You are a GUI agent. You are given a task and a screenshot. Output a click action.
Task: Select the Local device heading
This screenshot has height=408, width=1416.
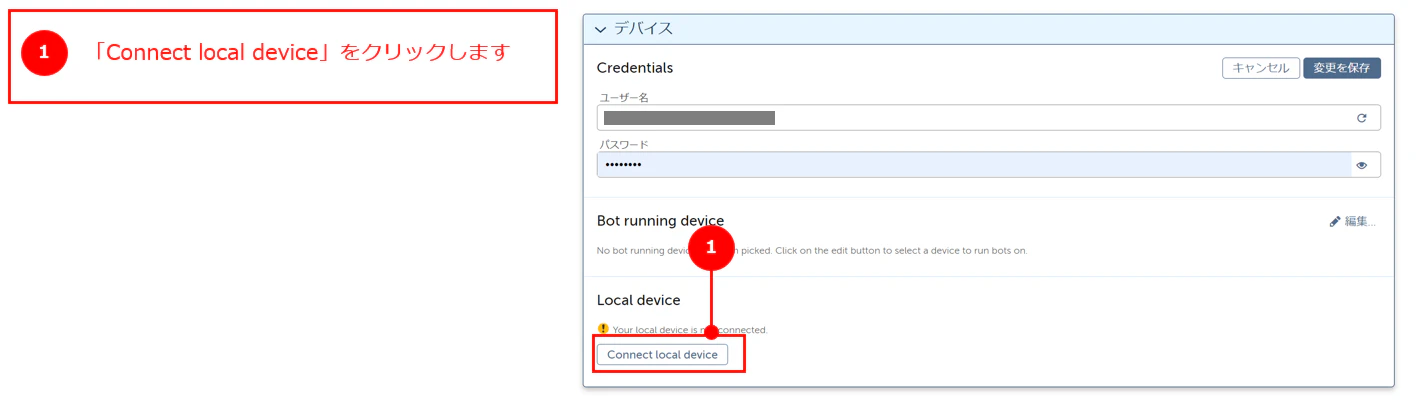click(x=638, y=300)
